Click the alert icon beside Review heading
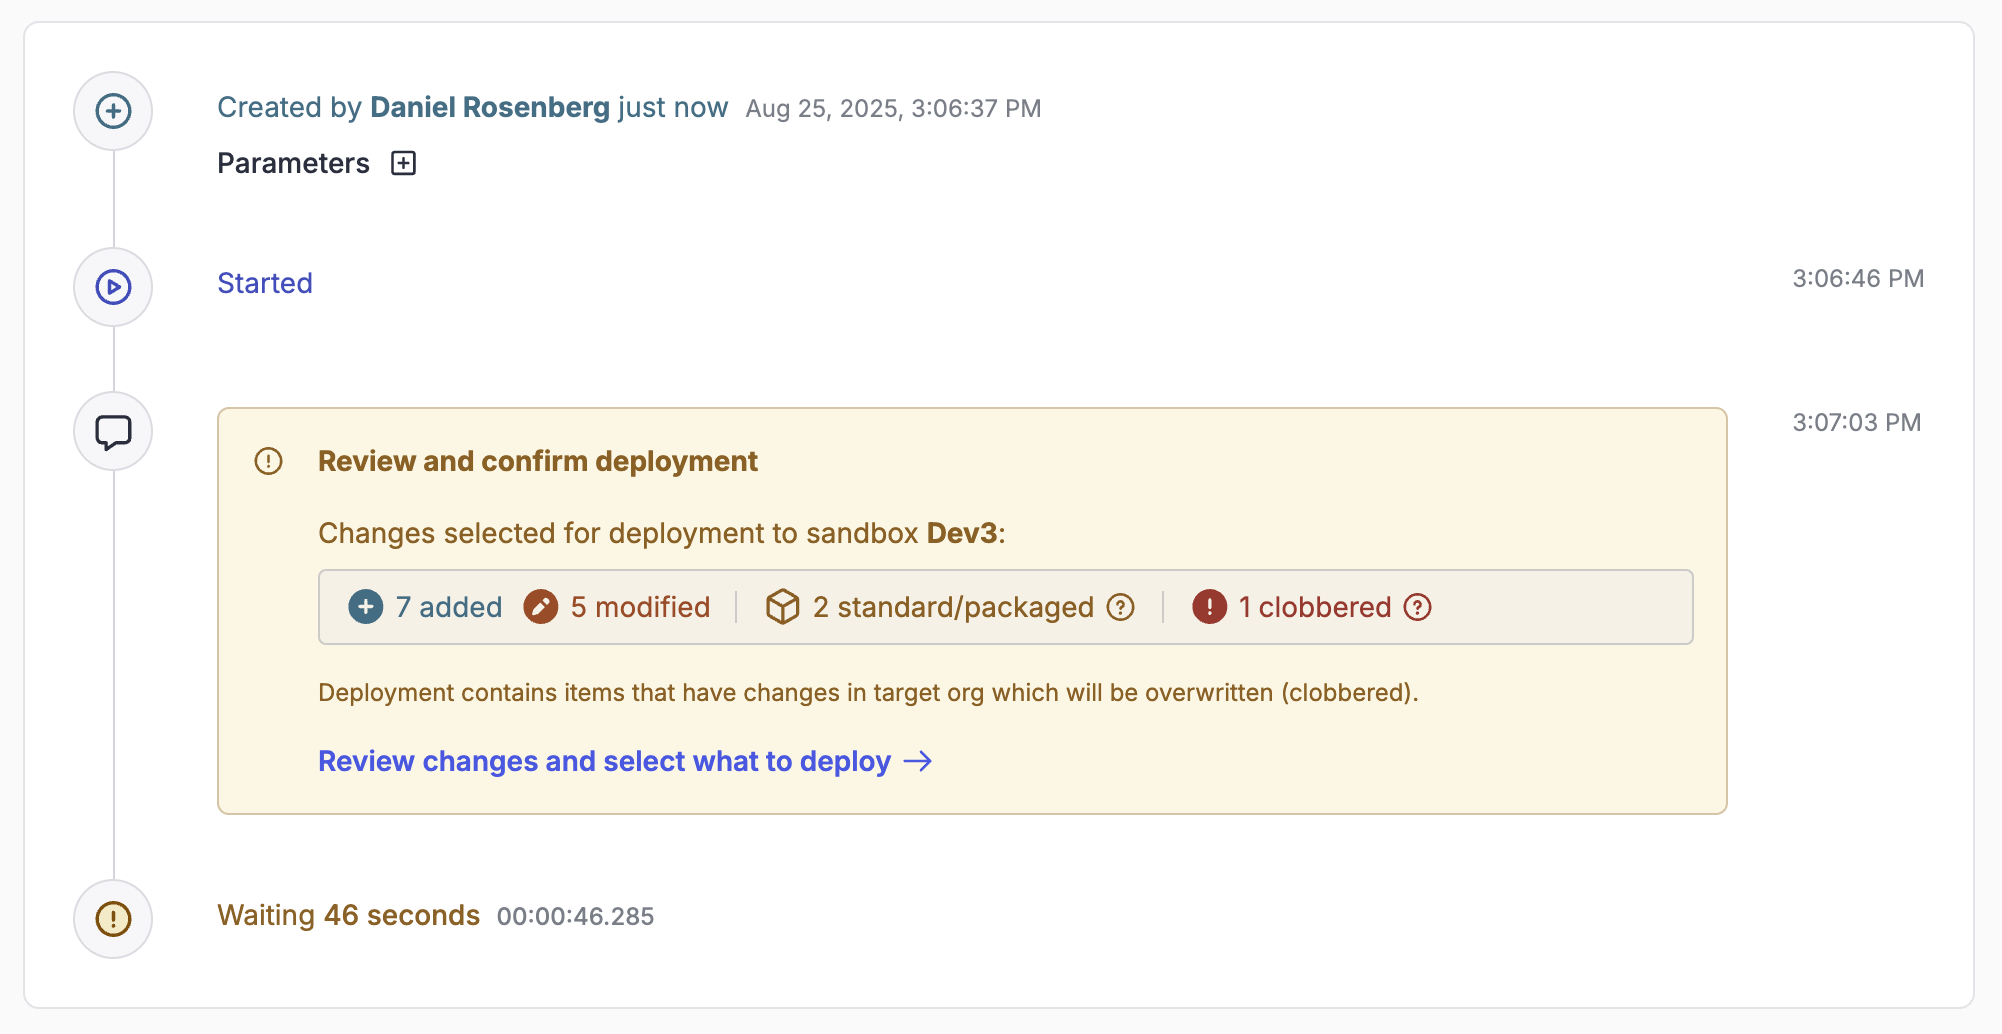 coord(268,461)
